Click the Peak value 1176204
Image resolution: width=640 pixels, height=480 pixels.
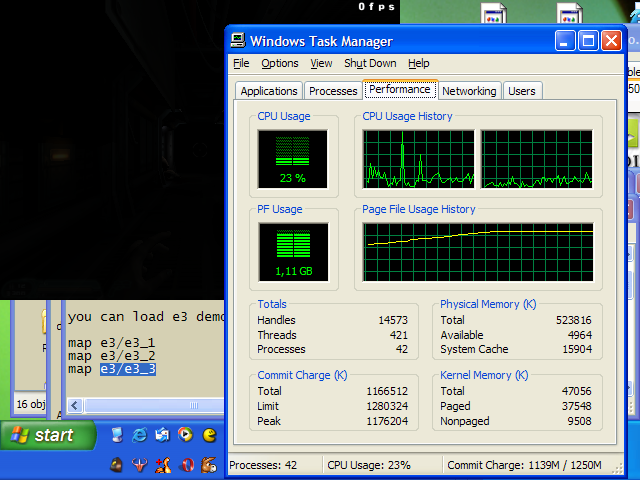click(387, 421)
